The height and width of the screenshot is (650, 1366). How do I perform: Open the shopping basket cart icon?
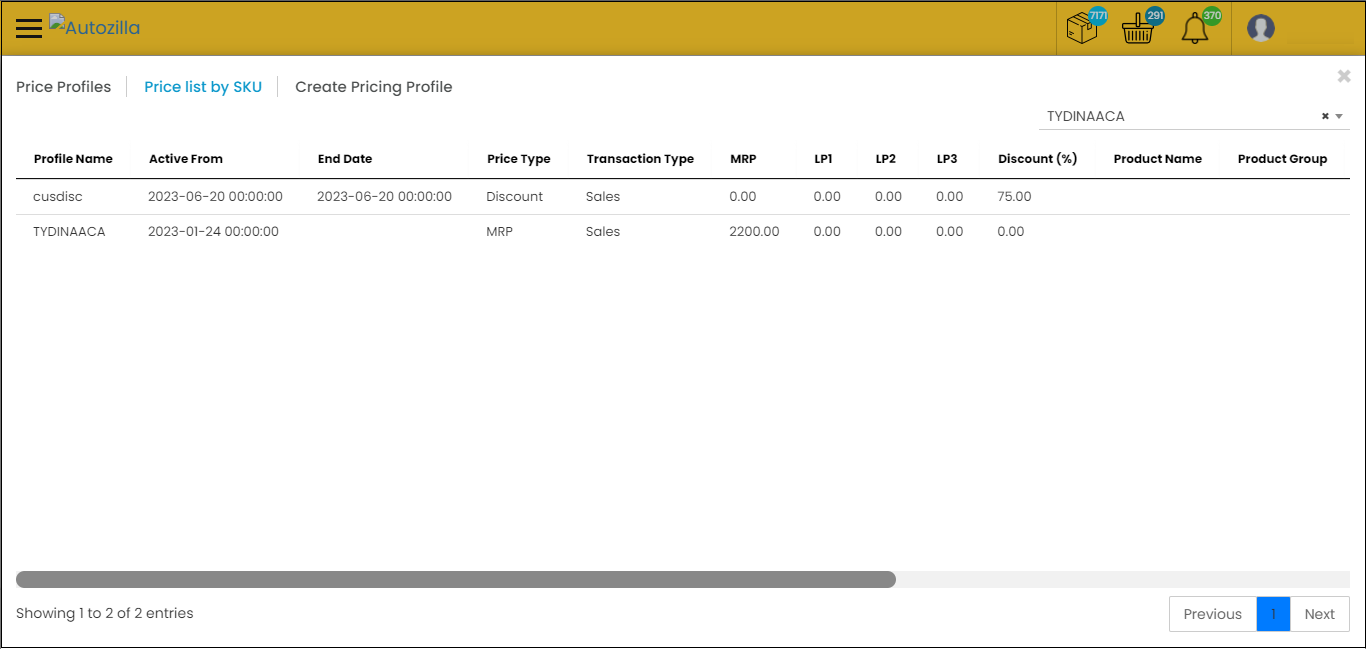pos(1138,28)
